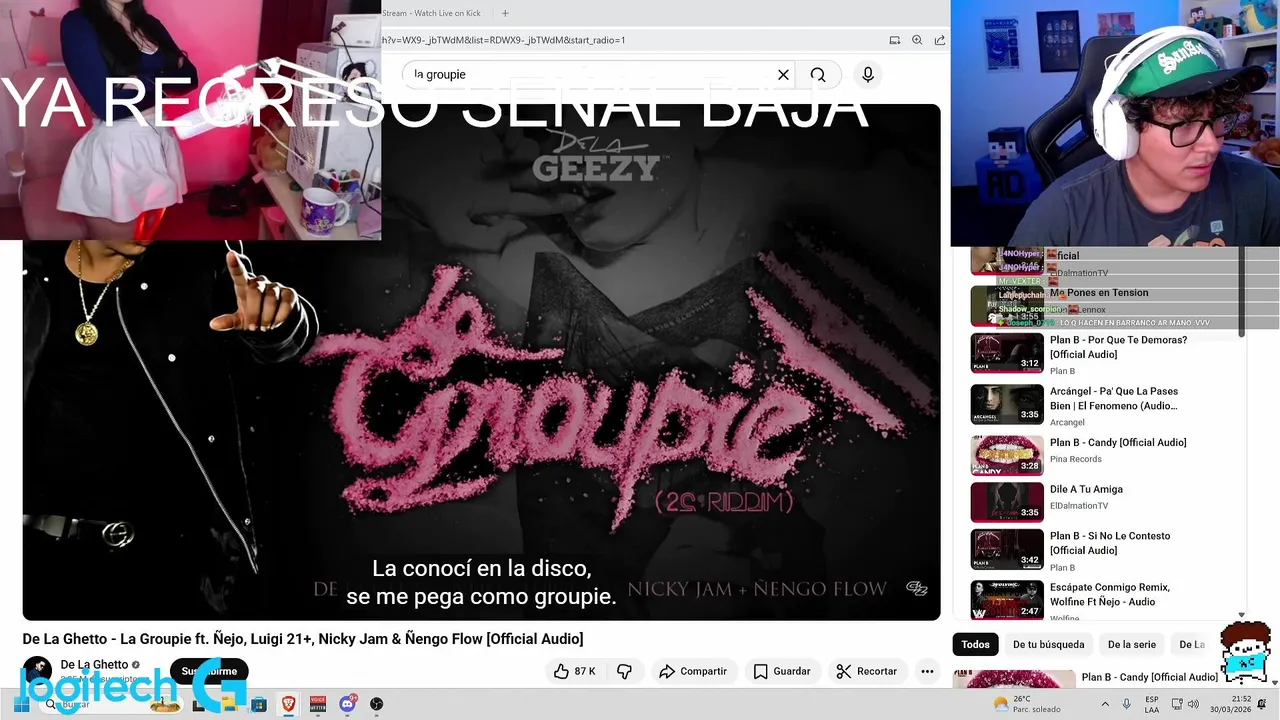The width and height of the screenshot is (1280, 720).
Task: Open a new browser tab with the plus
Action: pos(505,13)
